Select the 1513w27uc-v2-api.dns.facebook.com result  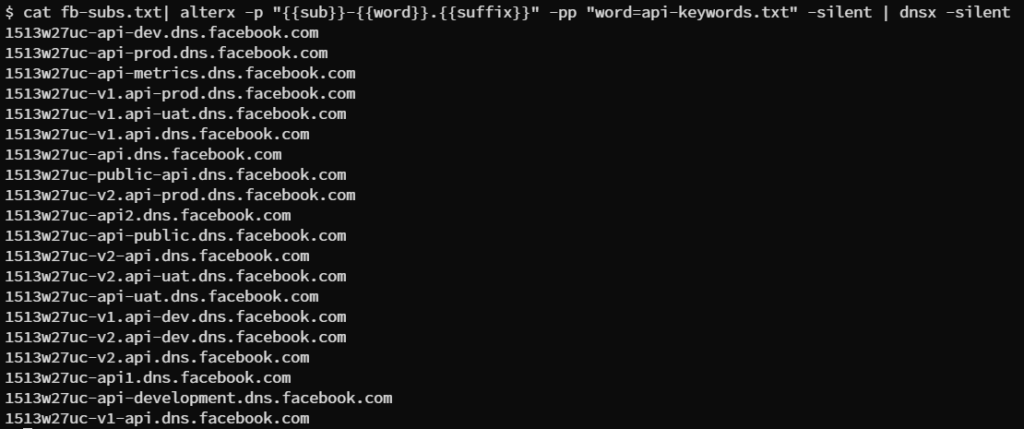pyautogui.click(x=157, y=255)
